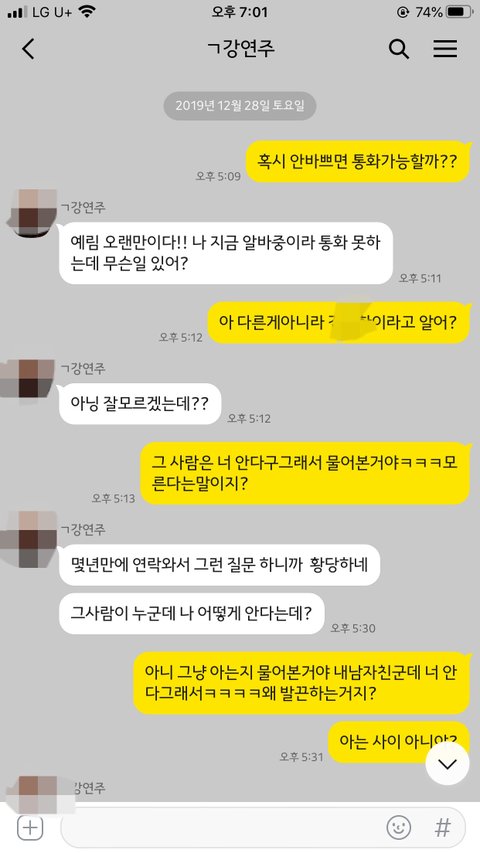
Task: Tap the 2019년 12월 28일 date label
Action: tap(240, 106)
